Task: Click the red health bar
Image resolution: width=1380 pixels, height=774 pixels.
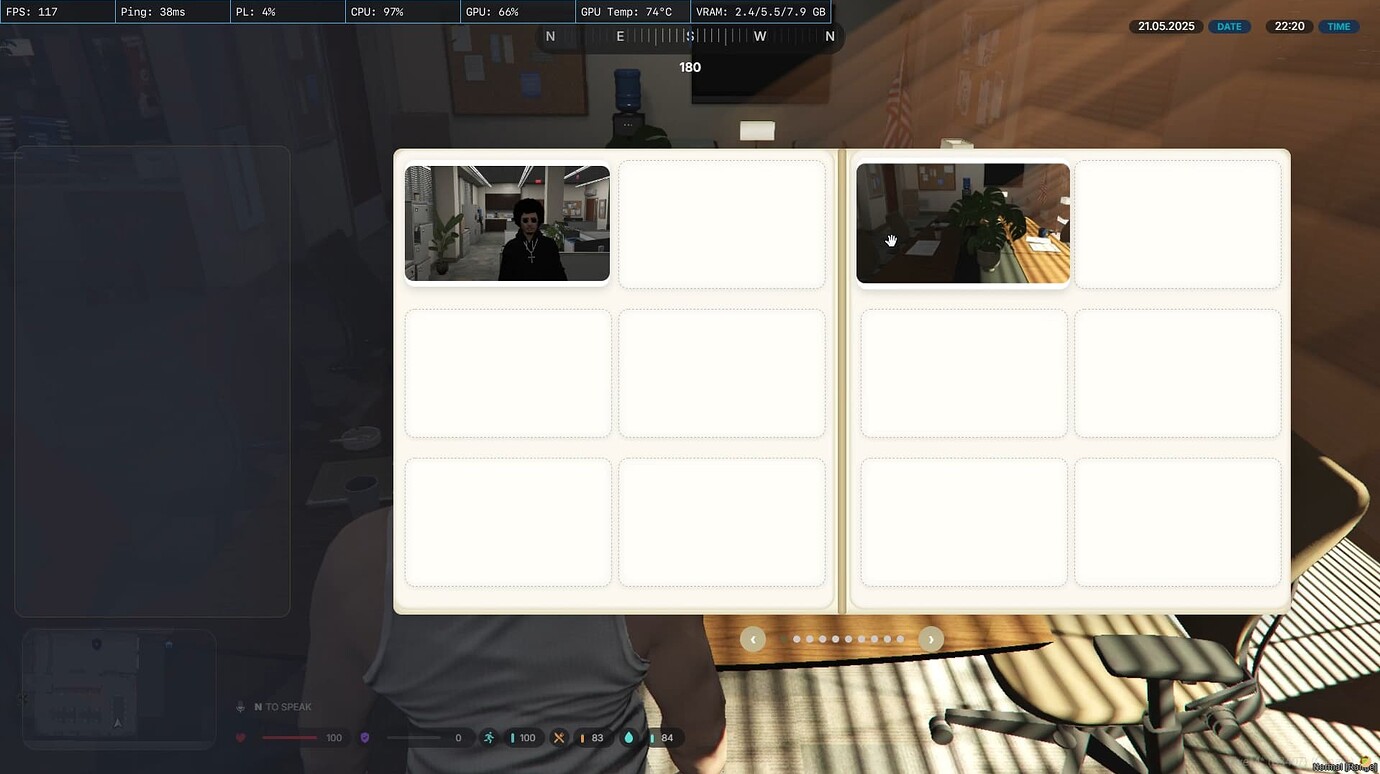Action: (289, 738)
